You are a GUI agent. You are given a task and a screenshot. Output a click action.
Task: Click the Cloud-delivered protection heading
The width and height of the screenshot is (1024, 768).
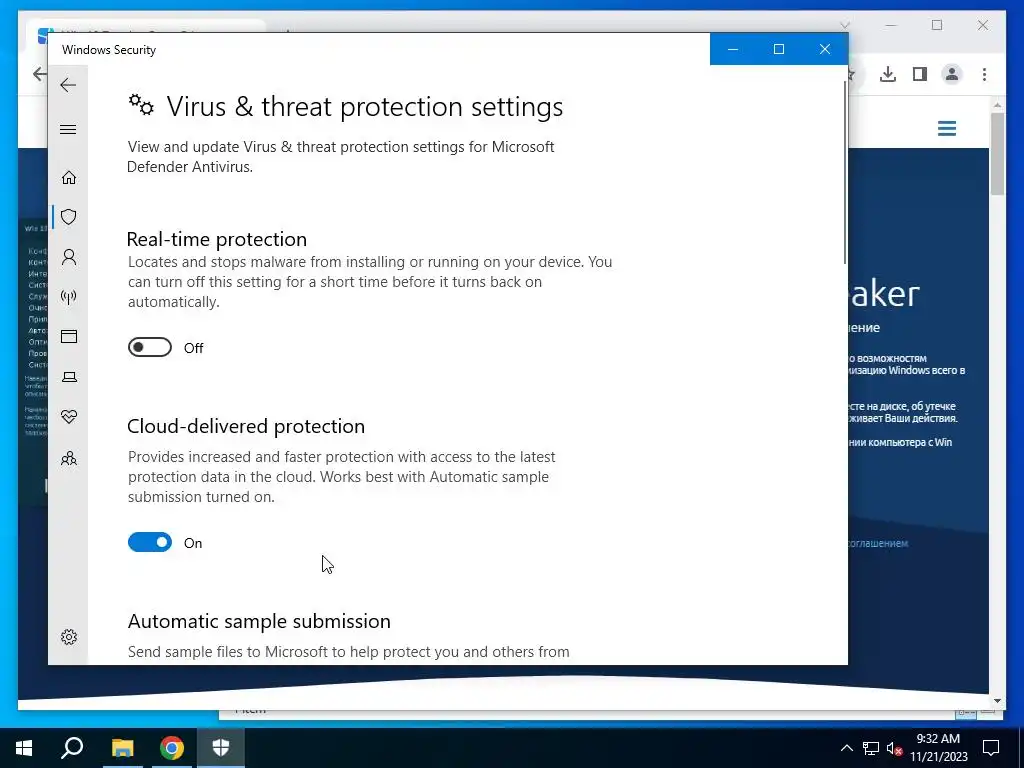[x=246, y=426]
